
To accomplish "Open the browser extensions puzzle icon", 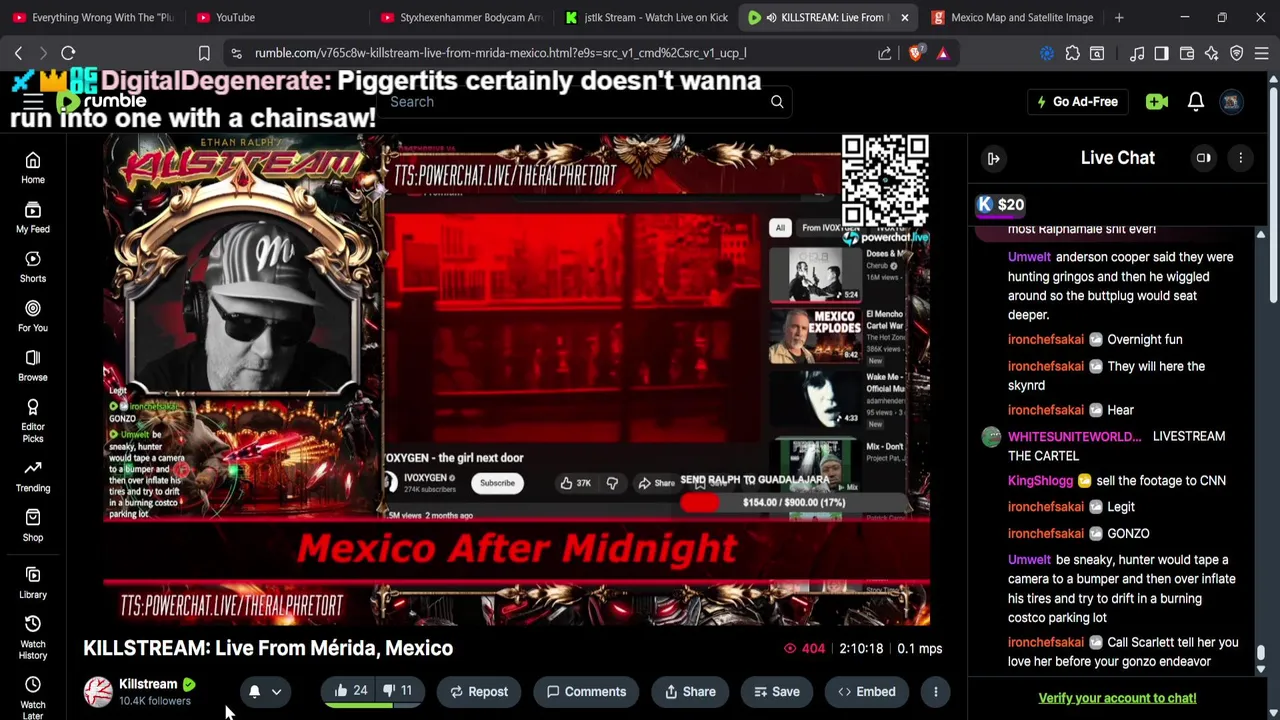I will click(x=1072, y=53).
